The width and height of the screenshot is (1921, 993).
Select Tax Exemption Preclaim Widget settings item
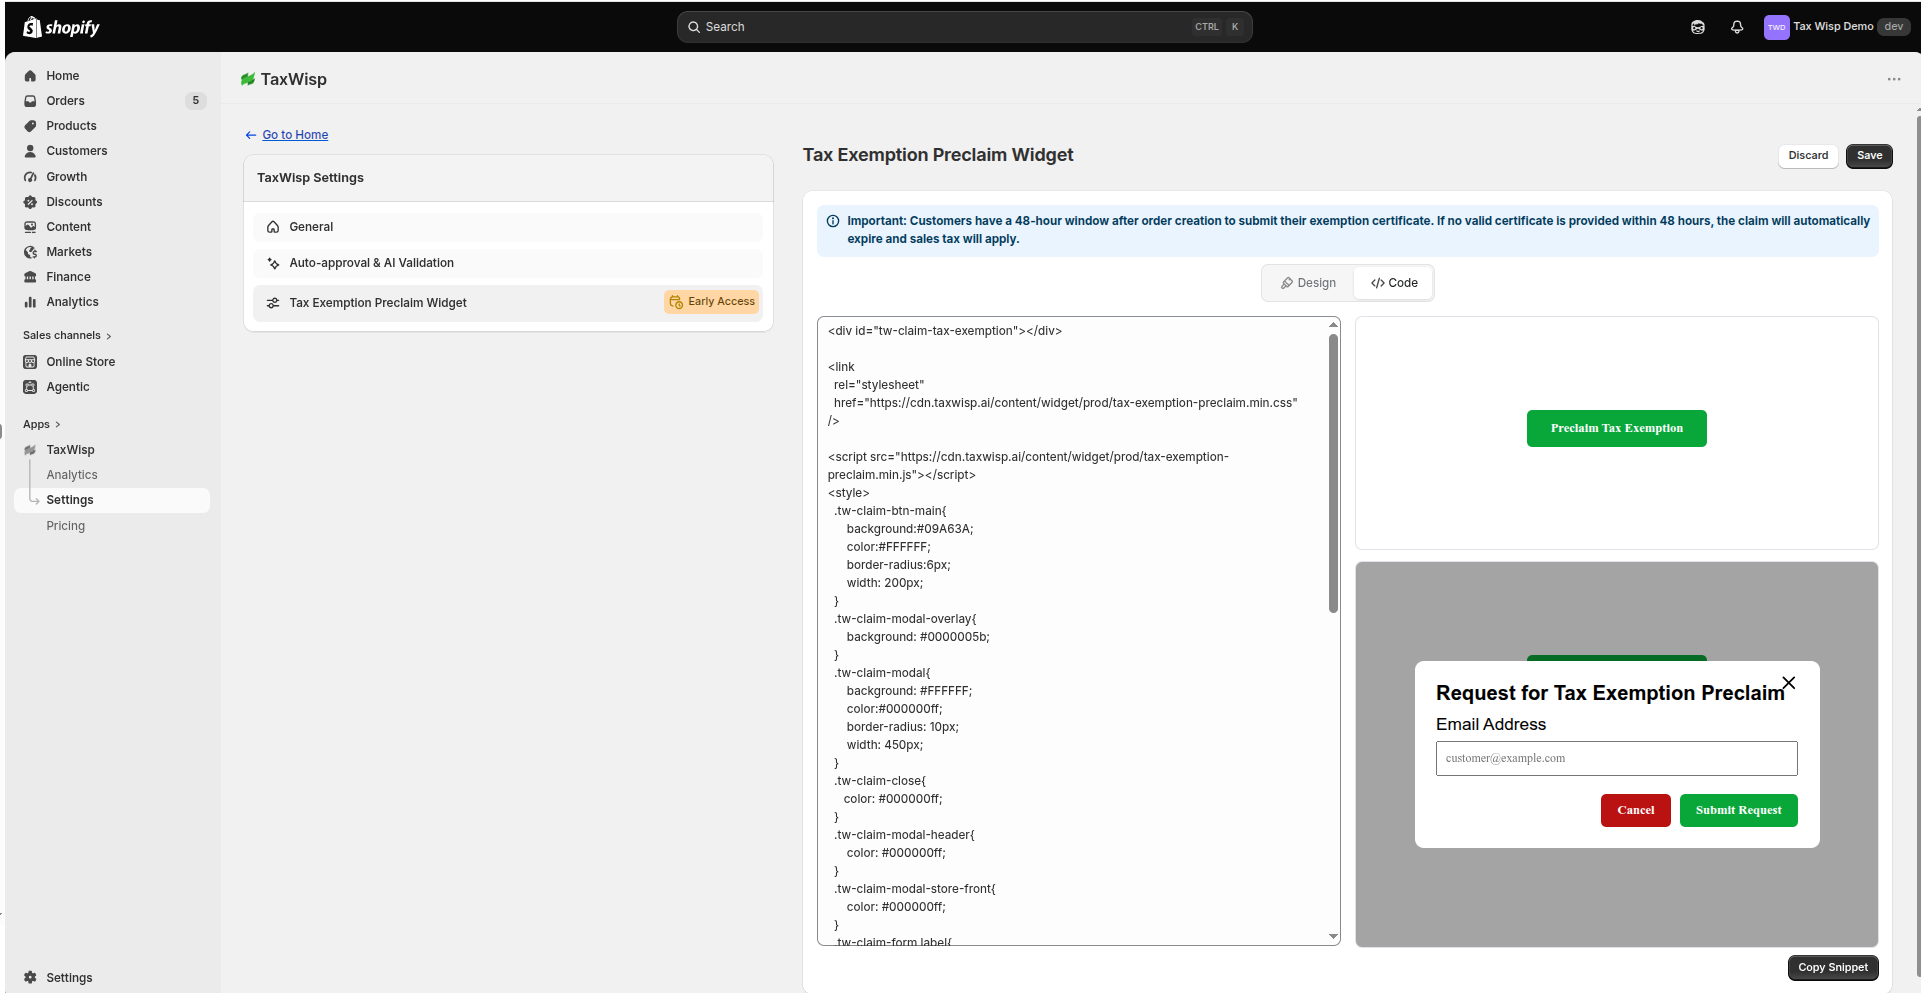[x=508, y=303]
